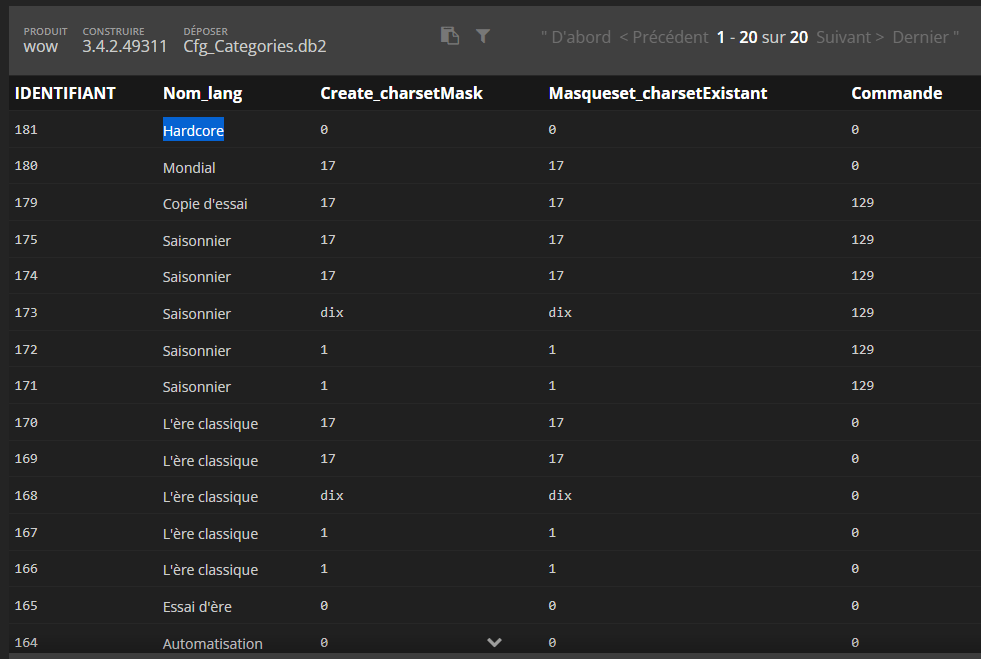
Task: Click the Copie d'essai row name
Action: coord(205,204)
